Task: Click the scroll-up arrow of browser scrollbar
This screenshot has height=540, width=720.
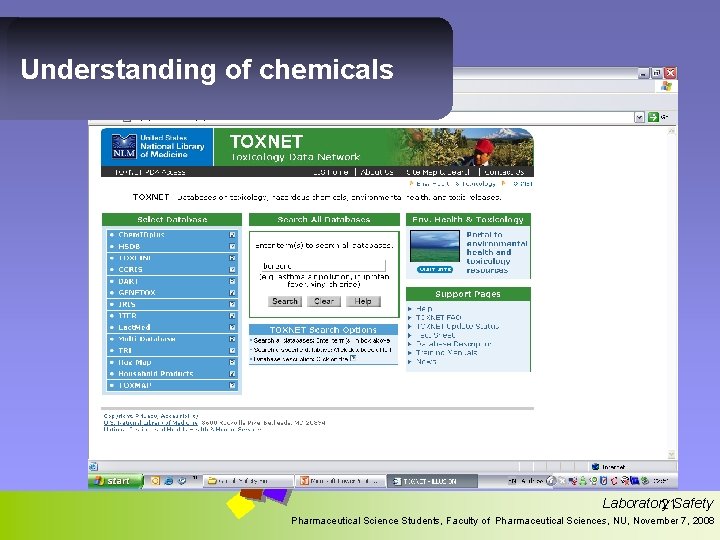Action: (671, 131)
